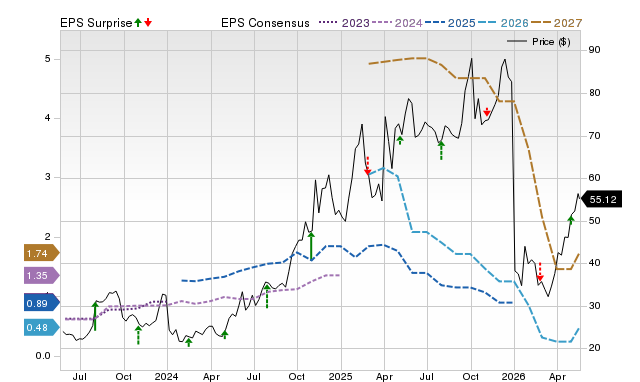
Task: Click the Price ($) legend entry
Action: pos(539,42)
